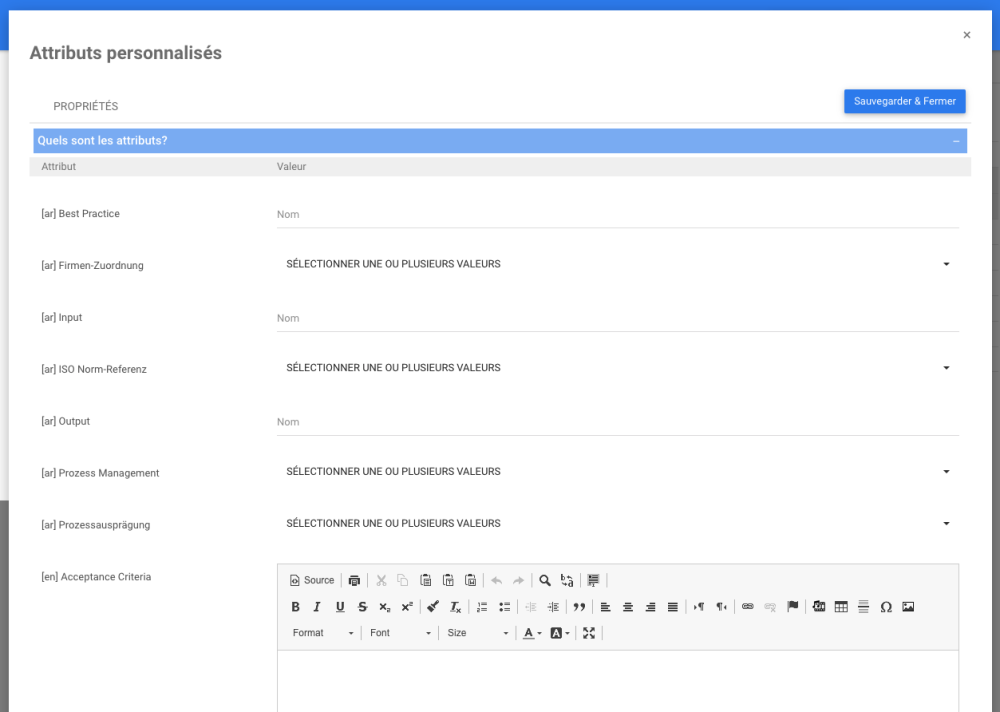Maximize the editor with the expand icon
The image size is (1000, 712).
[x=589, y=633]
